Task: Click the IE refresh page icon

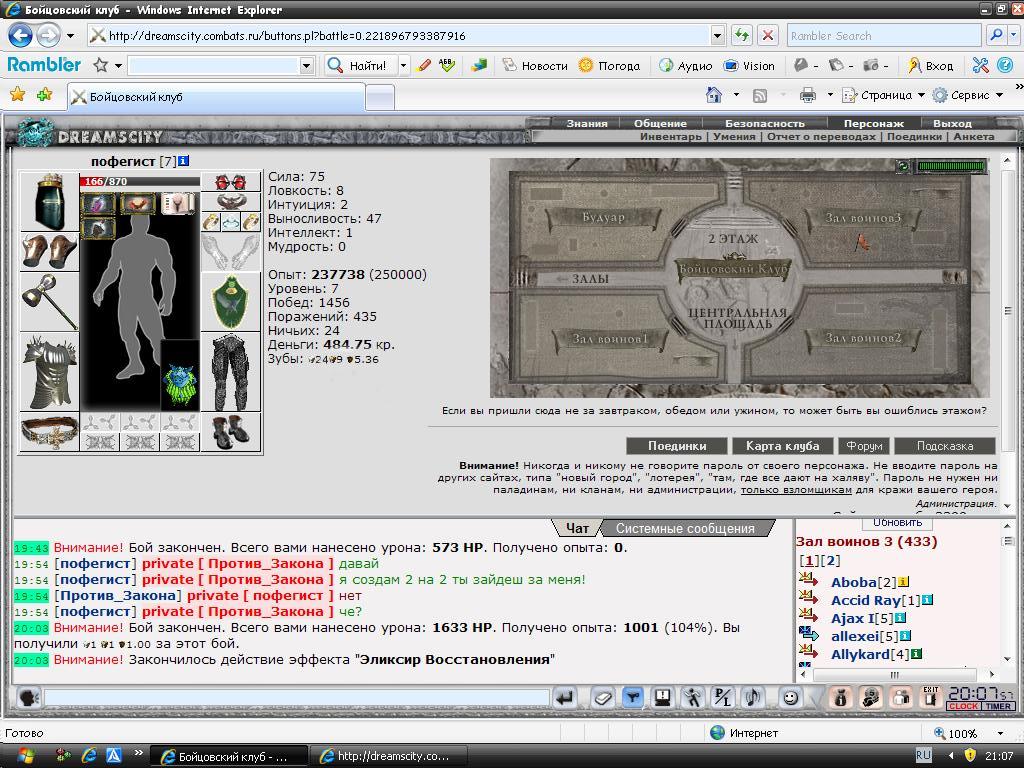Action: 741,35
